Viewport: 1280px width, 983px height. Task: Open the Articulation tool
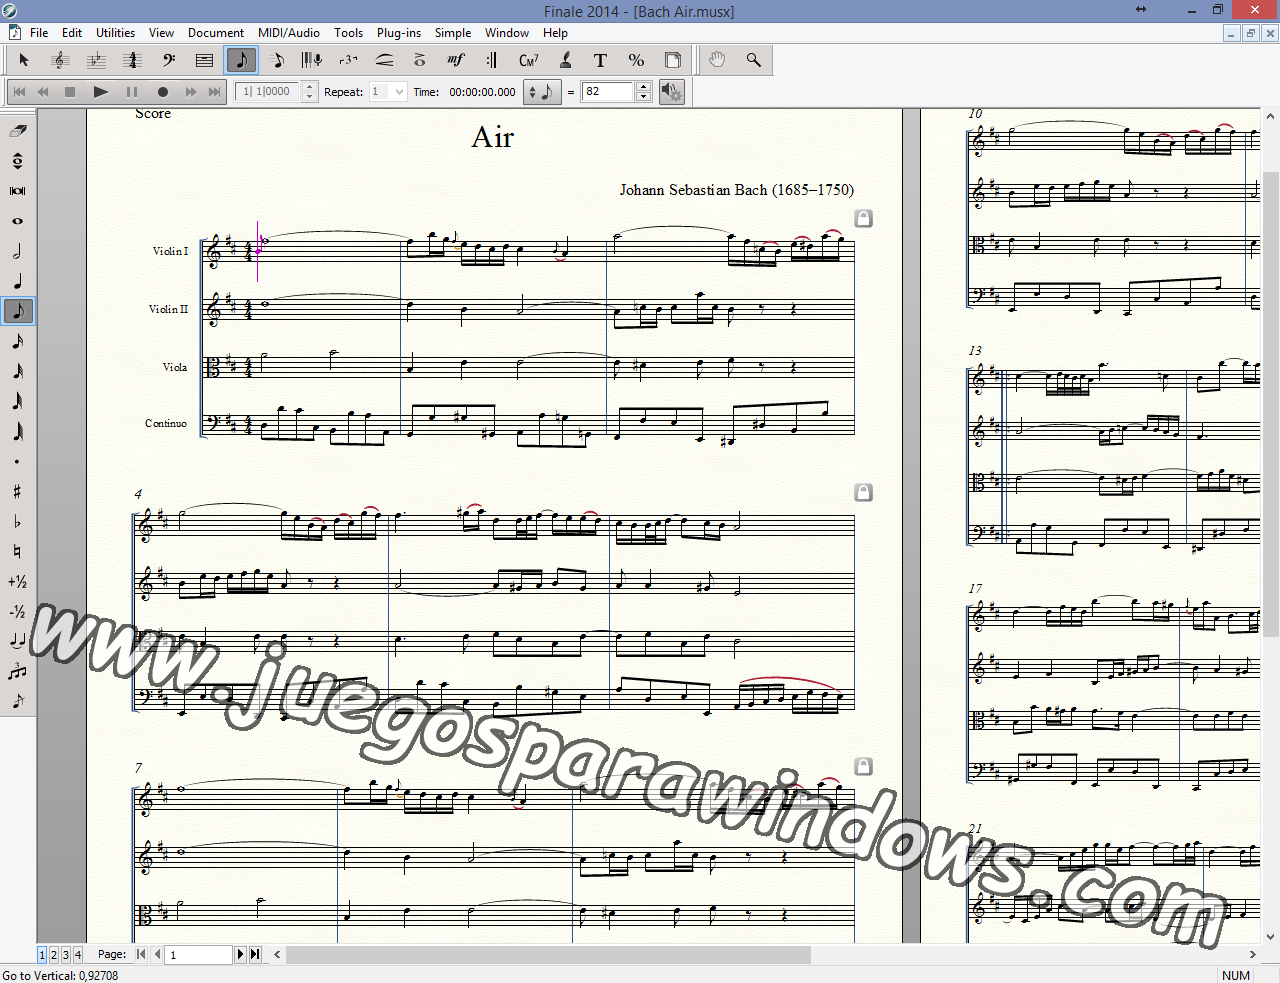click(420, 61)
